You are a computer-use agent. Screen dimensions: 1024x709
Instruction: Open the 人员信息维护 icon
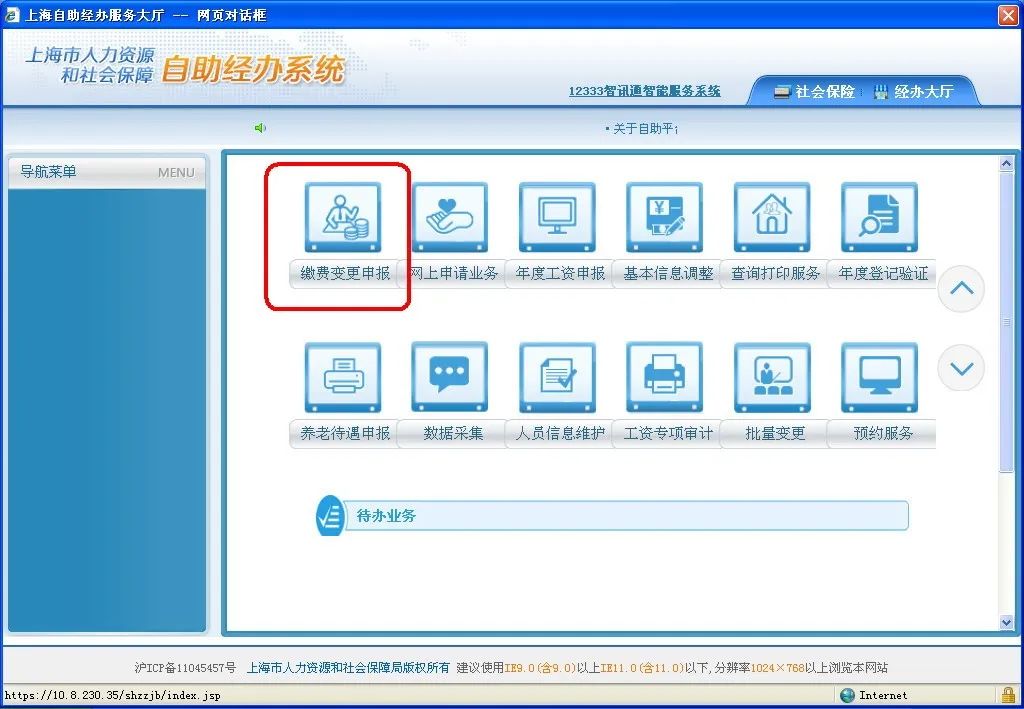click(x=557, y=378)
